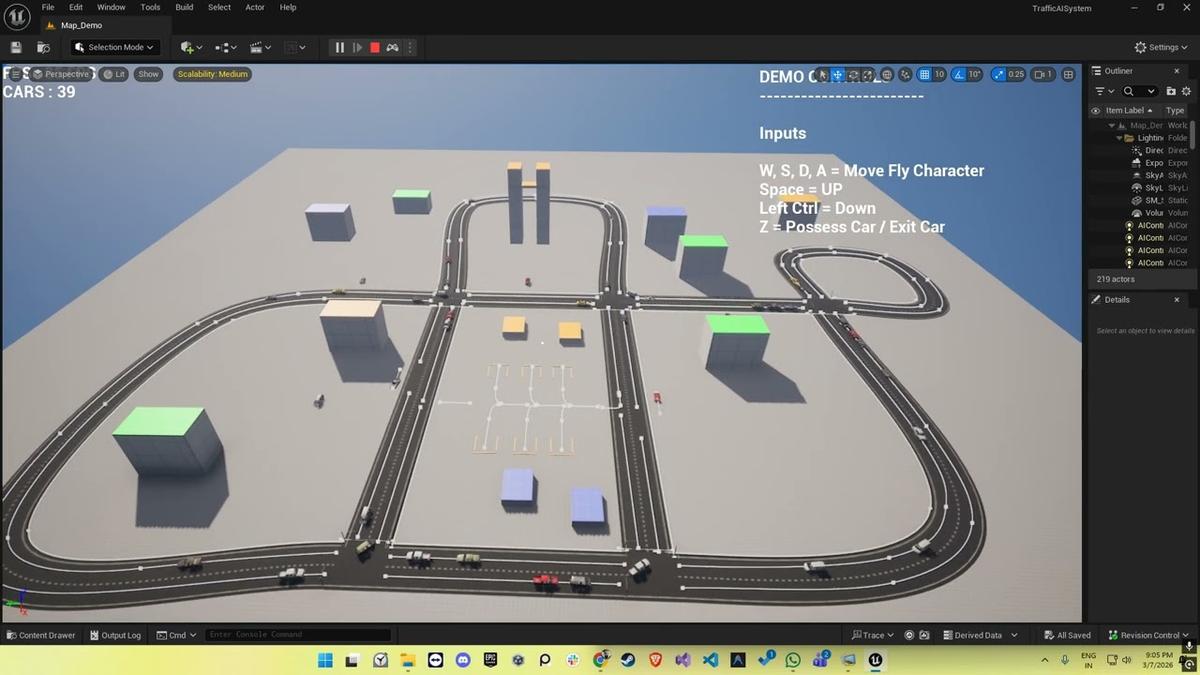Select the Expo actor row in Outliner
This screenshot has height=675, width=1200.
tap(1140, 163)
